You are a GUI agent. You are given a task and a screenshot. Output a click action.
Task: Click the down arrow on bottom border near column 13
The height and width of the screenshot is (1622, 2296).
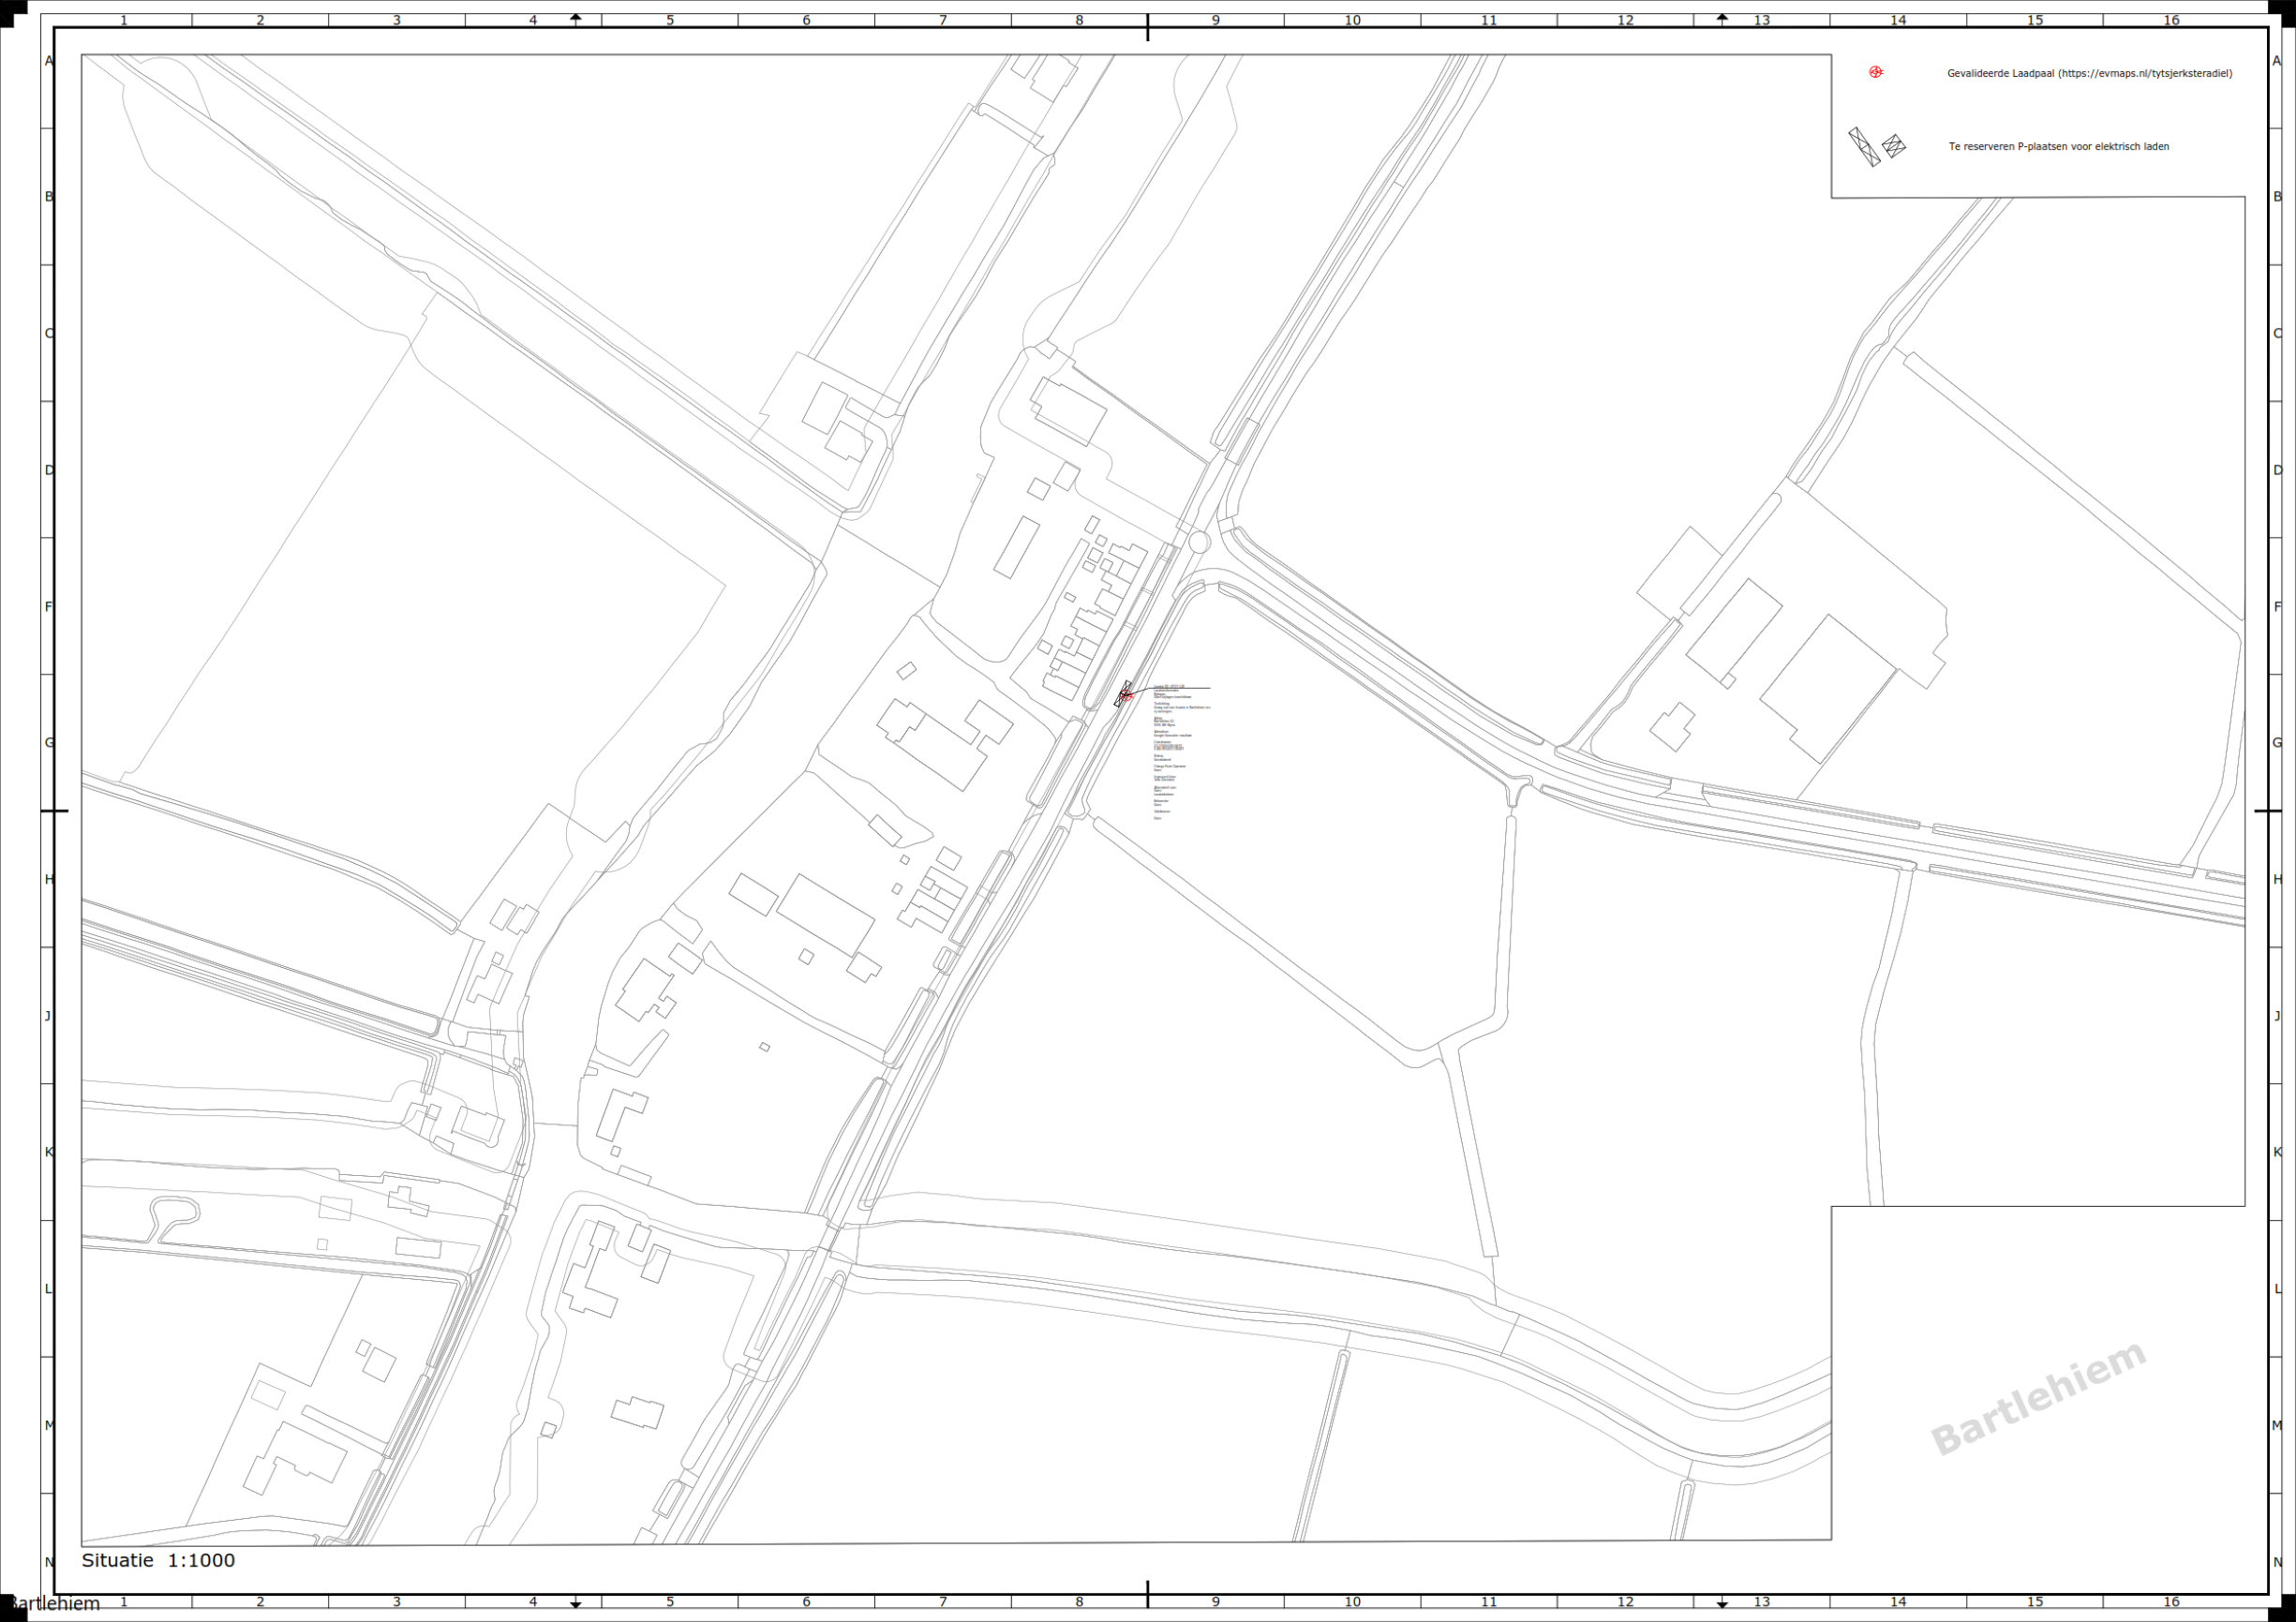click(1722, 1603)
